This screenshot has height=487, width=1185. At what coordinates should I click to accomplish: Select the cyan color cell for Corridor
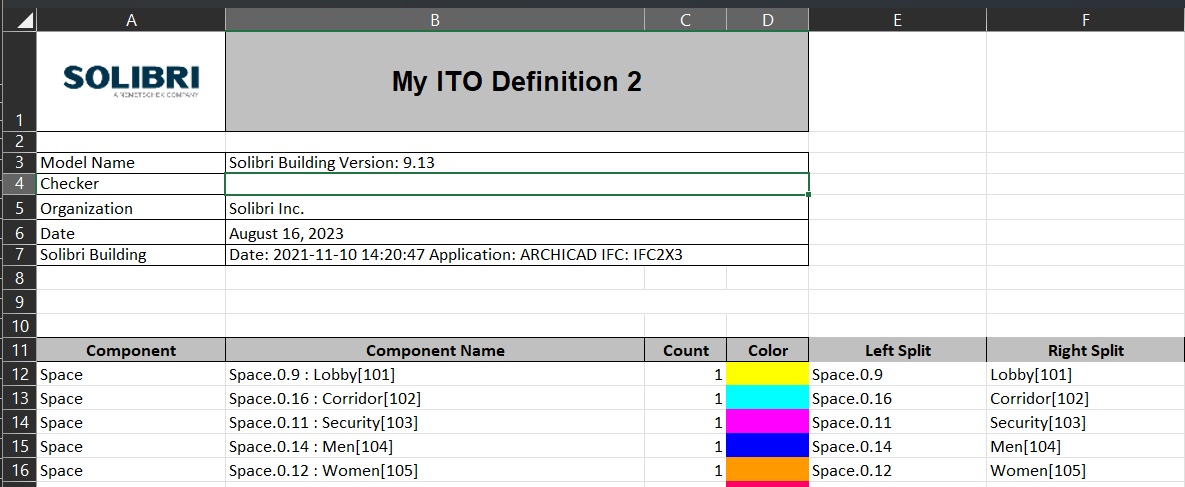[x=768, y=398]
